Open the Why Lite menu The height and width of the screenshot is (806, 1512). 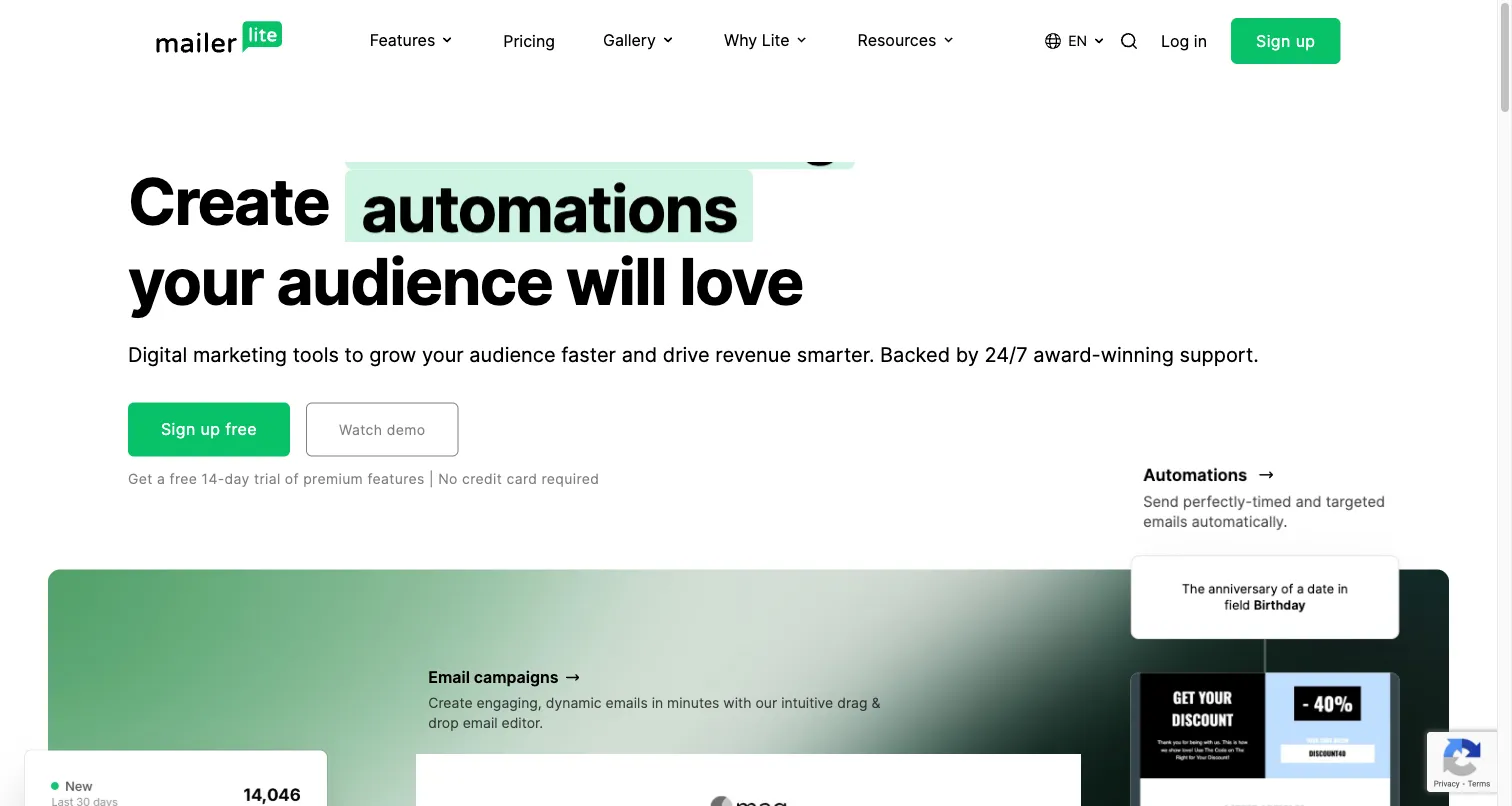[757, 40]
